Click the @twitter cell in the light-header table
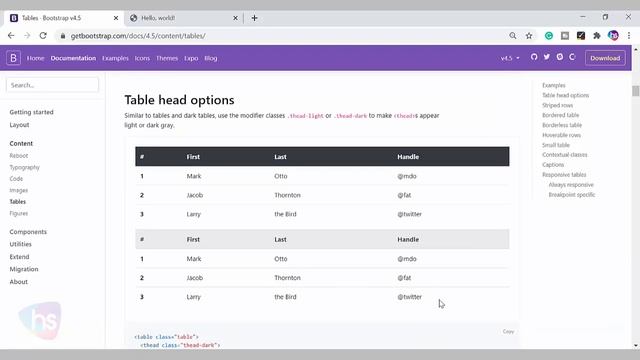This screenshot has height=360, width=640. 409,297
